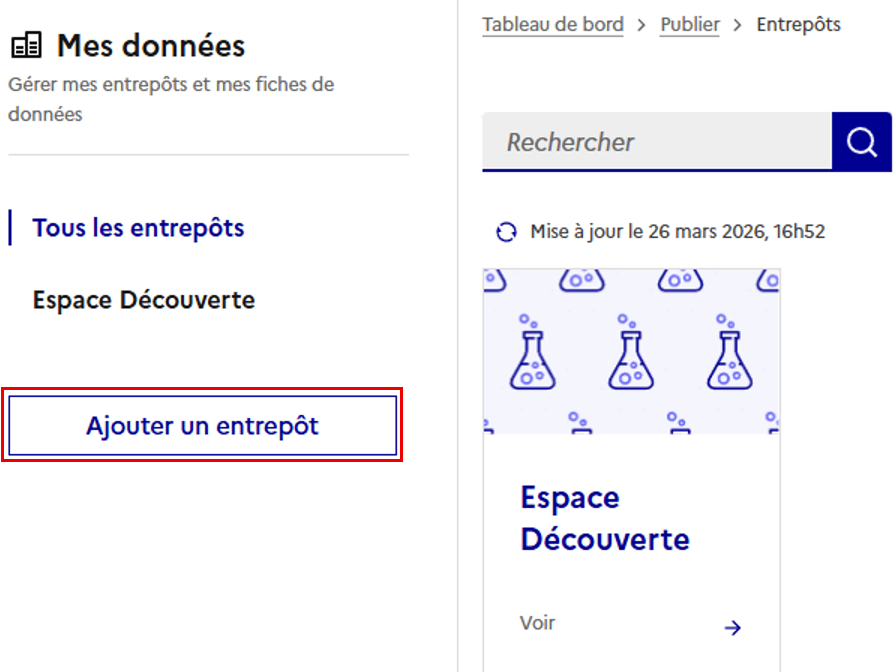Viewport: 895px width, 672px height.
Task: Click the building icon left of Mes données
Action: (x=24, y=44)
